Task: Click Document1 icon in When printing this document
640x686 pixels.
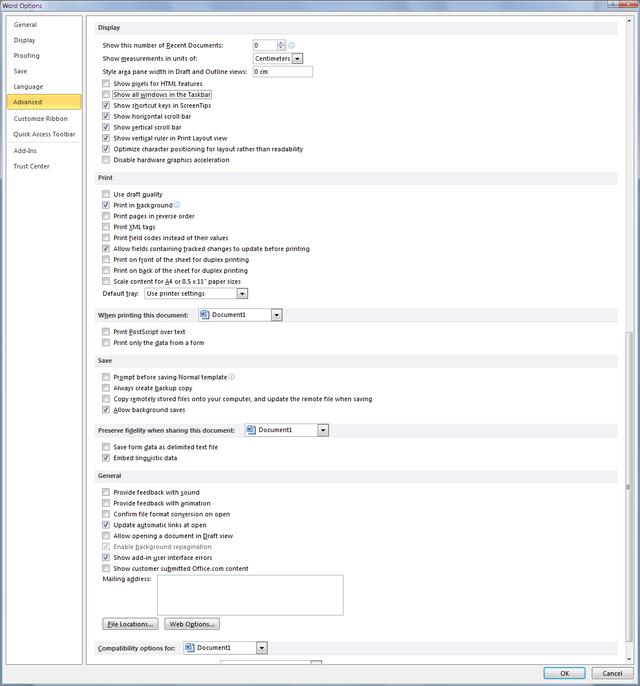Action: click(x=204, y=314)
